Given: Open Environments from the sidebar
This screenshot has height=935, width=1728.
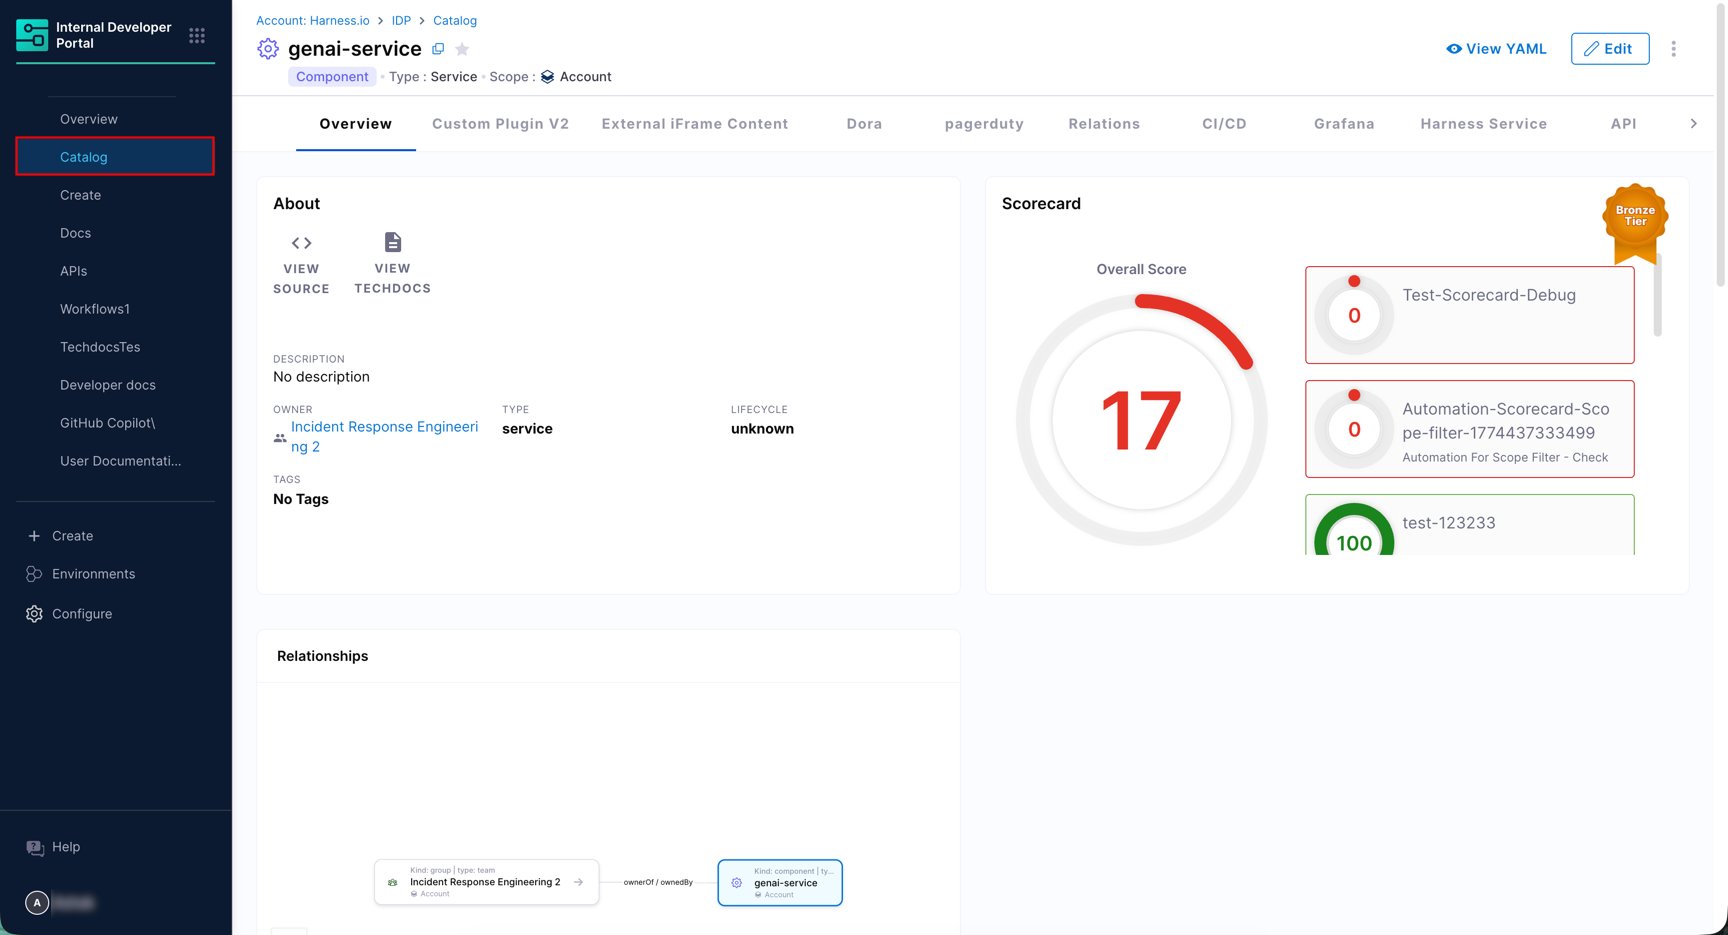Looking at the screenshot, I should [93, 574].
